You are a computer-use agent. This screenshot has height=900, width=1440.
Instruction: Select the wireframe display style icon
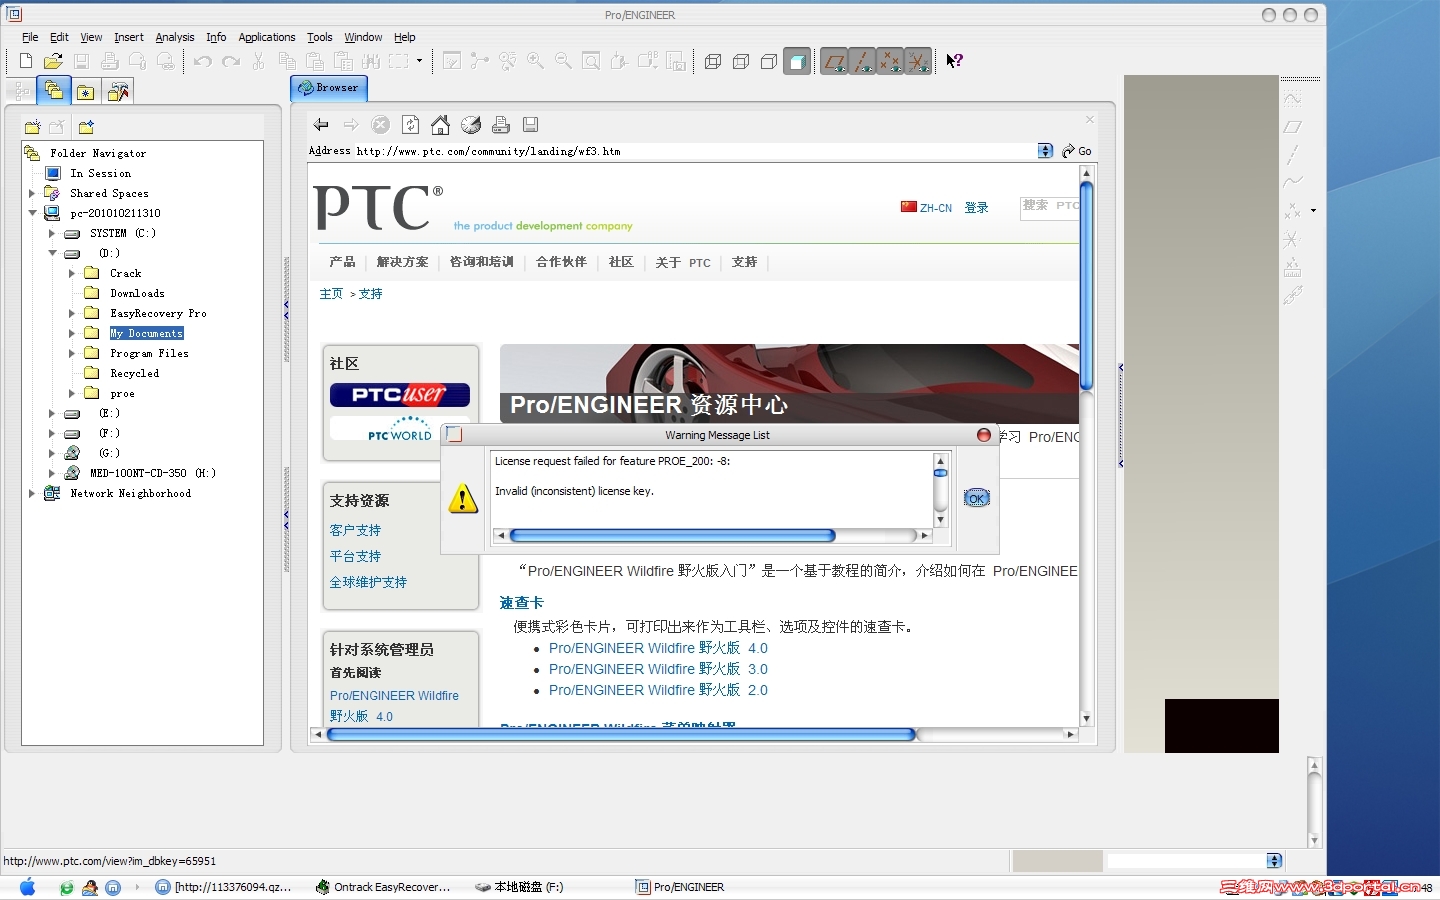point(713,61)
